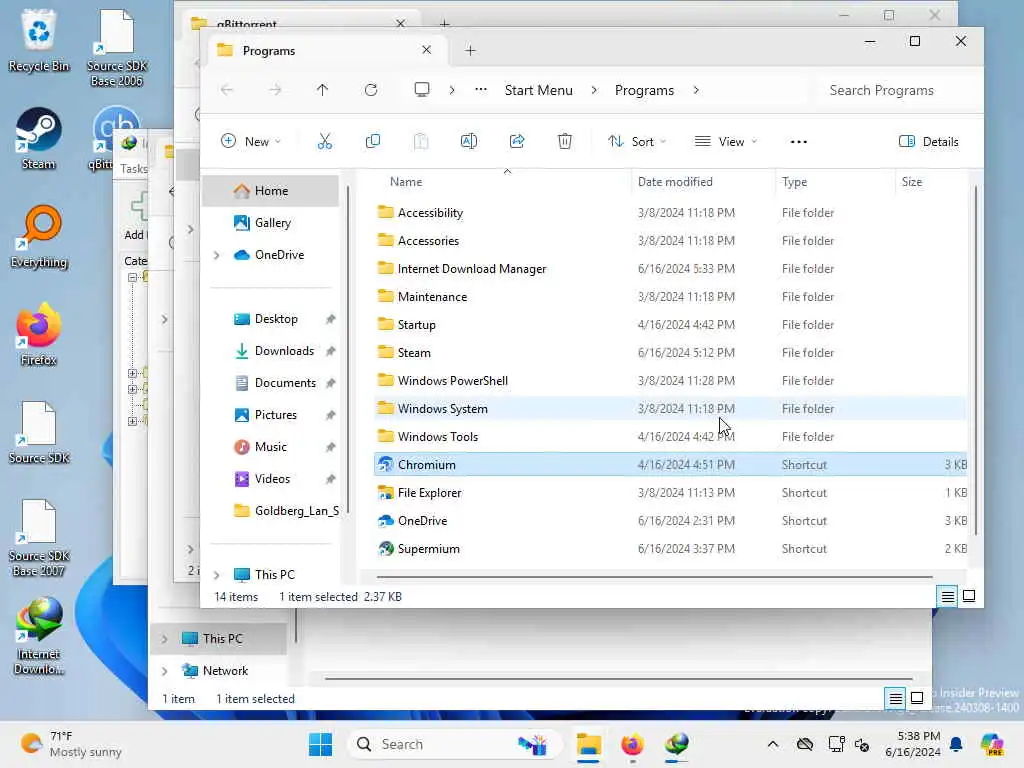Select the Internet Download Manager folder

pyautogui.click(x=670, y=269)
